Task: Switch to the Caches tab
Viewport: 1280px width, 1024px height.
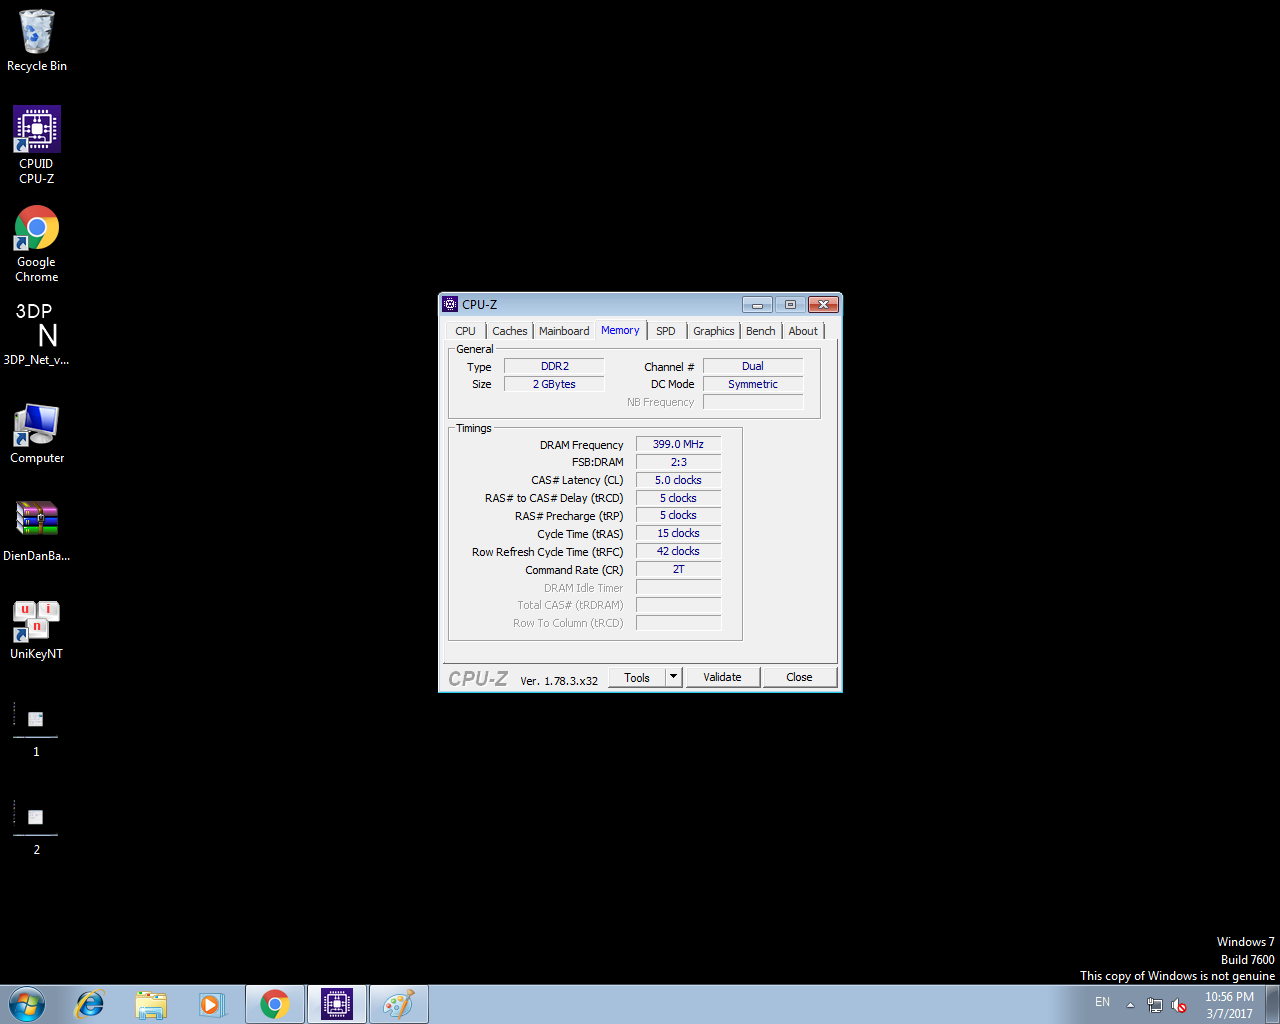Action: (510, 331)
